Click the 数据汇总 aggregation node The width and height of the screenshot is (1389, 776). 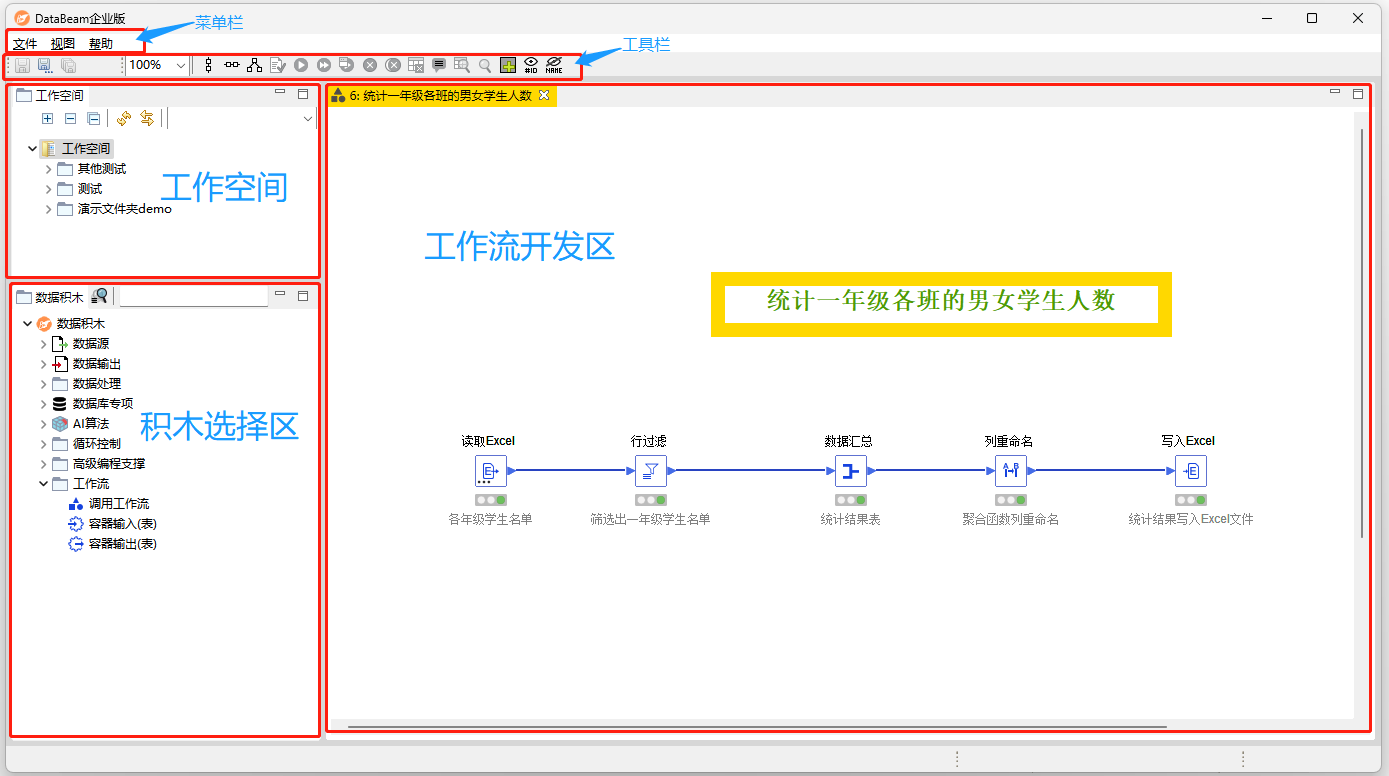[x=850, y=471]
